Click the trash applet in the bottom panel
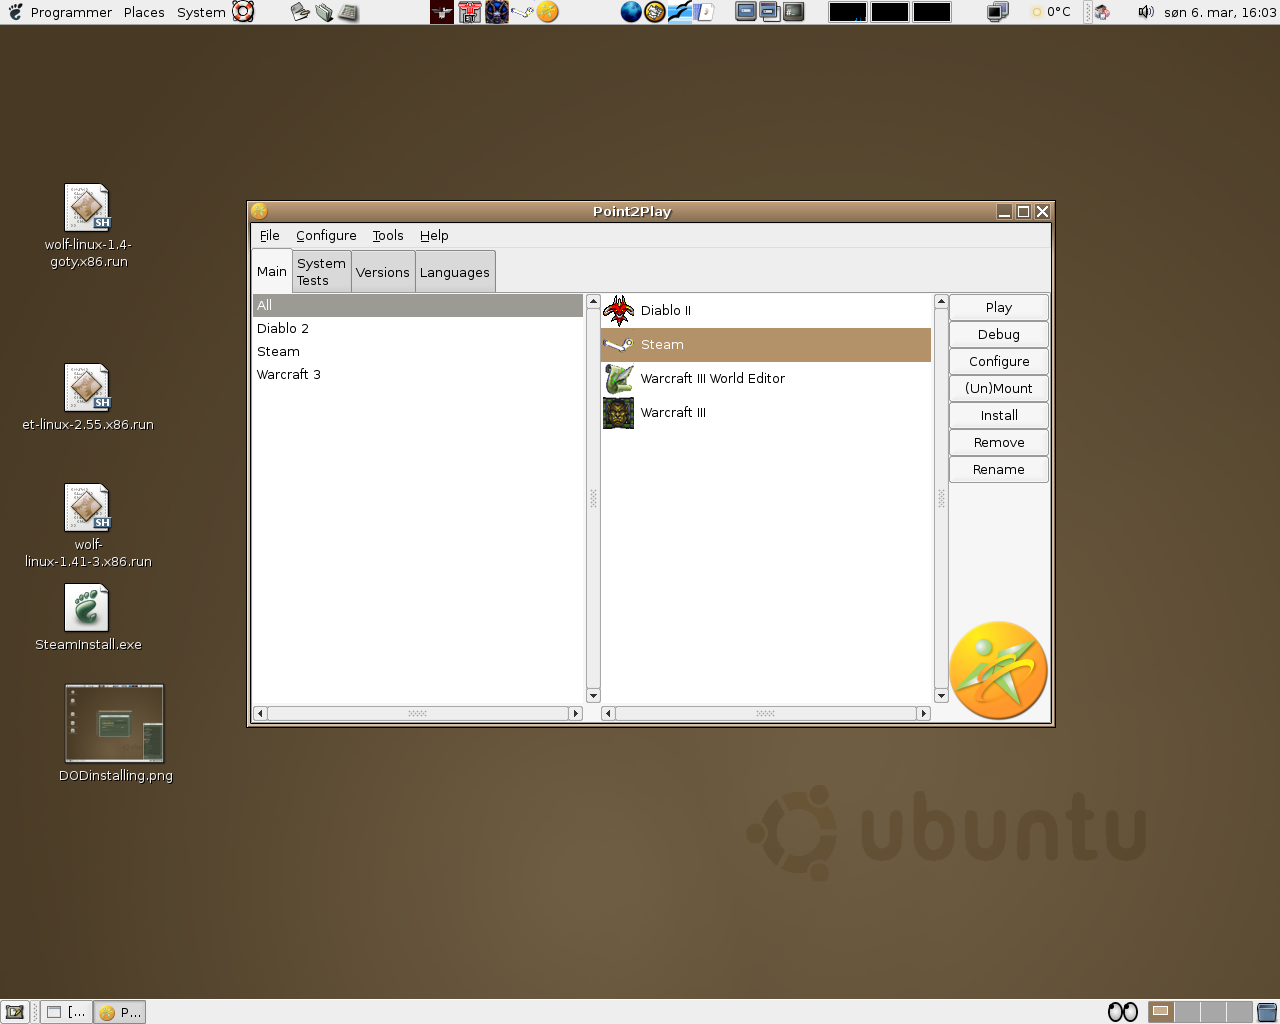 tap(1267, 1012)
